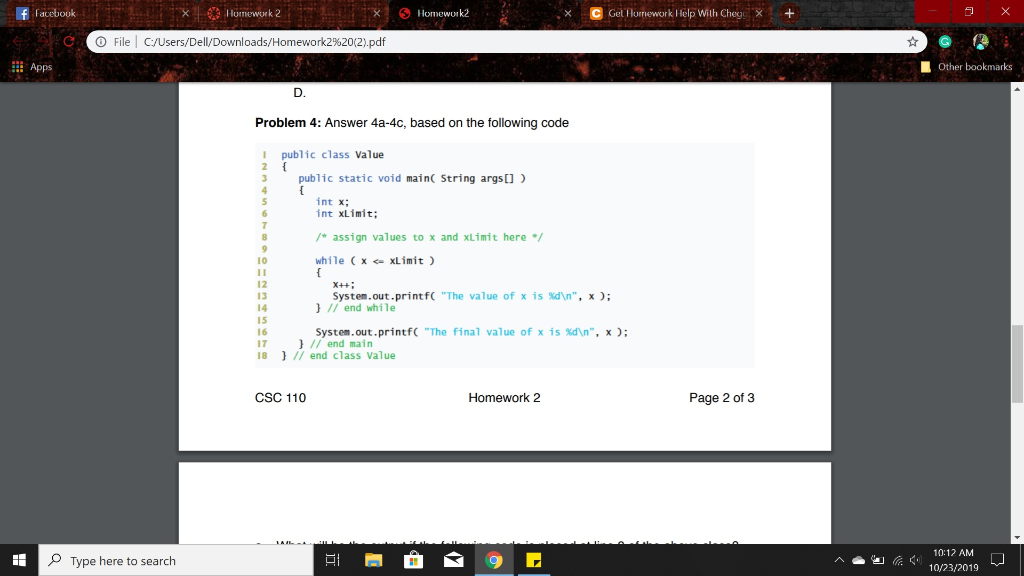Close the Homework2 PDF tab
Image resolution: width=1024 pixels, height=576 pixels.
click(x=568, y=13)
